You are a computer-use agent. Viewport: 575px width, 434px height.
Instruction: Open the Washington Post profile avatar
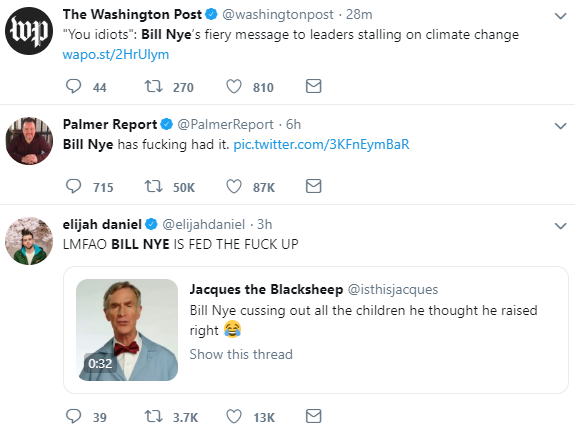29,31
